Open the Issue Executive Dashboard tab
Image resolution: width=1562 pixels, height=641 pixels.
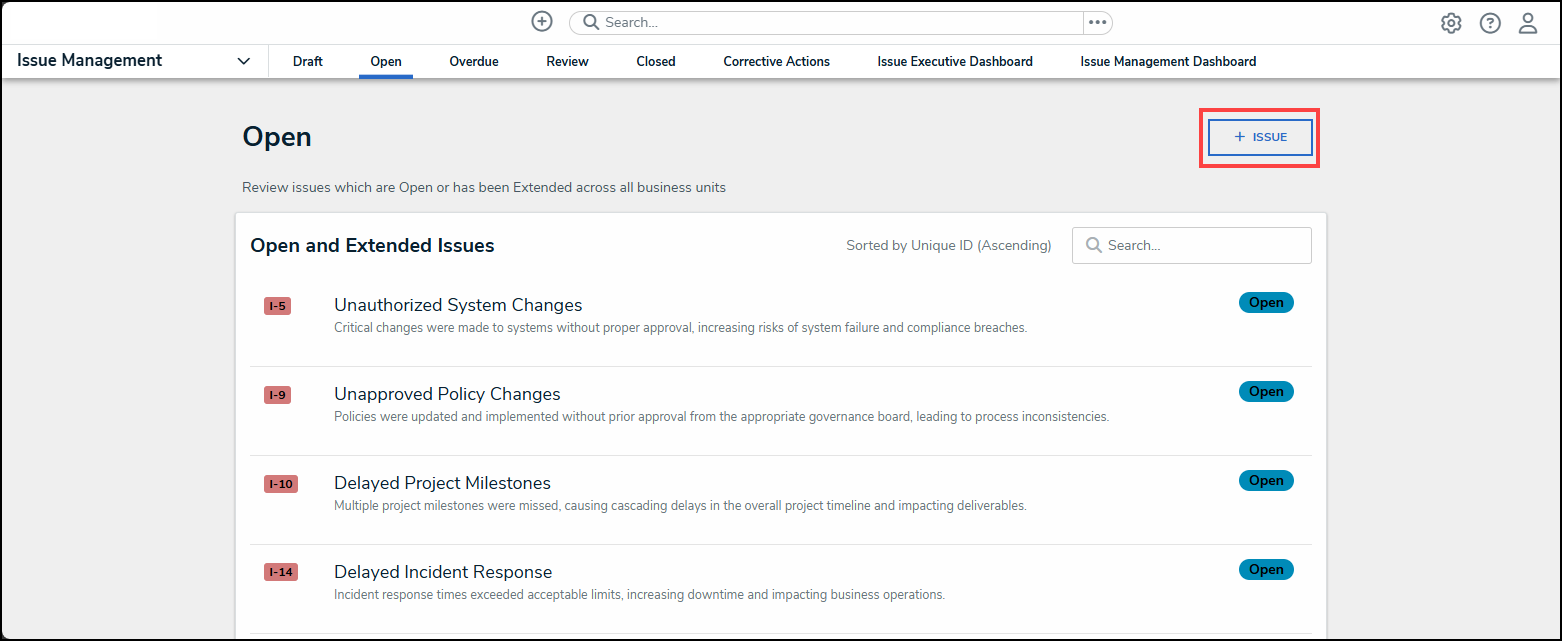click(955, 62)
